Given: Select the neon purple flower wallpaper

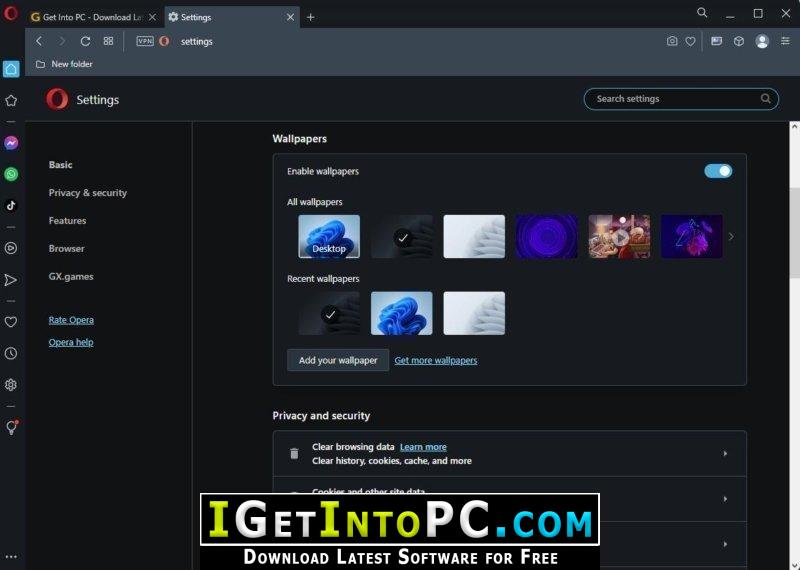Looking at the screenshot, I should (692, 237).
